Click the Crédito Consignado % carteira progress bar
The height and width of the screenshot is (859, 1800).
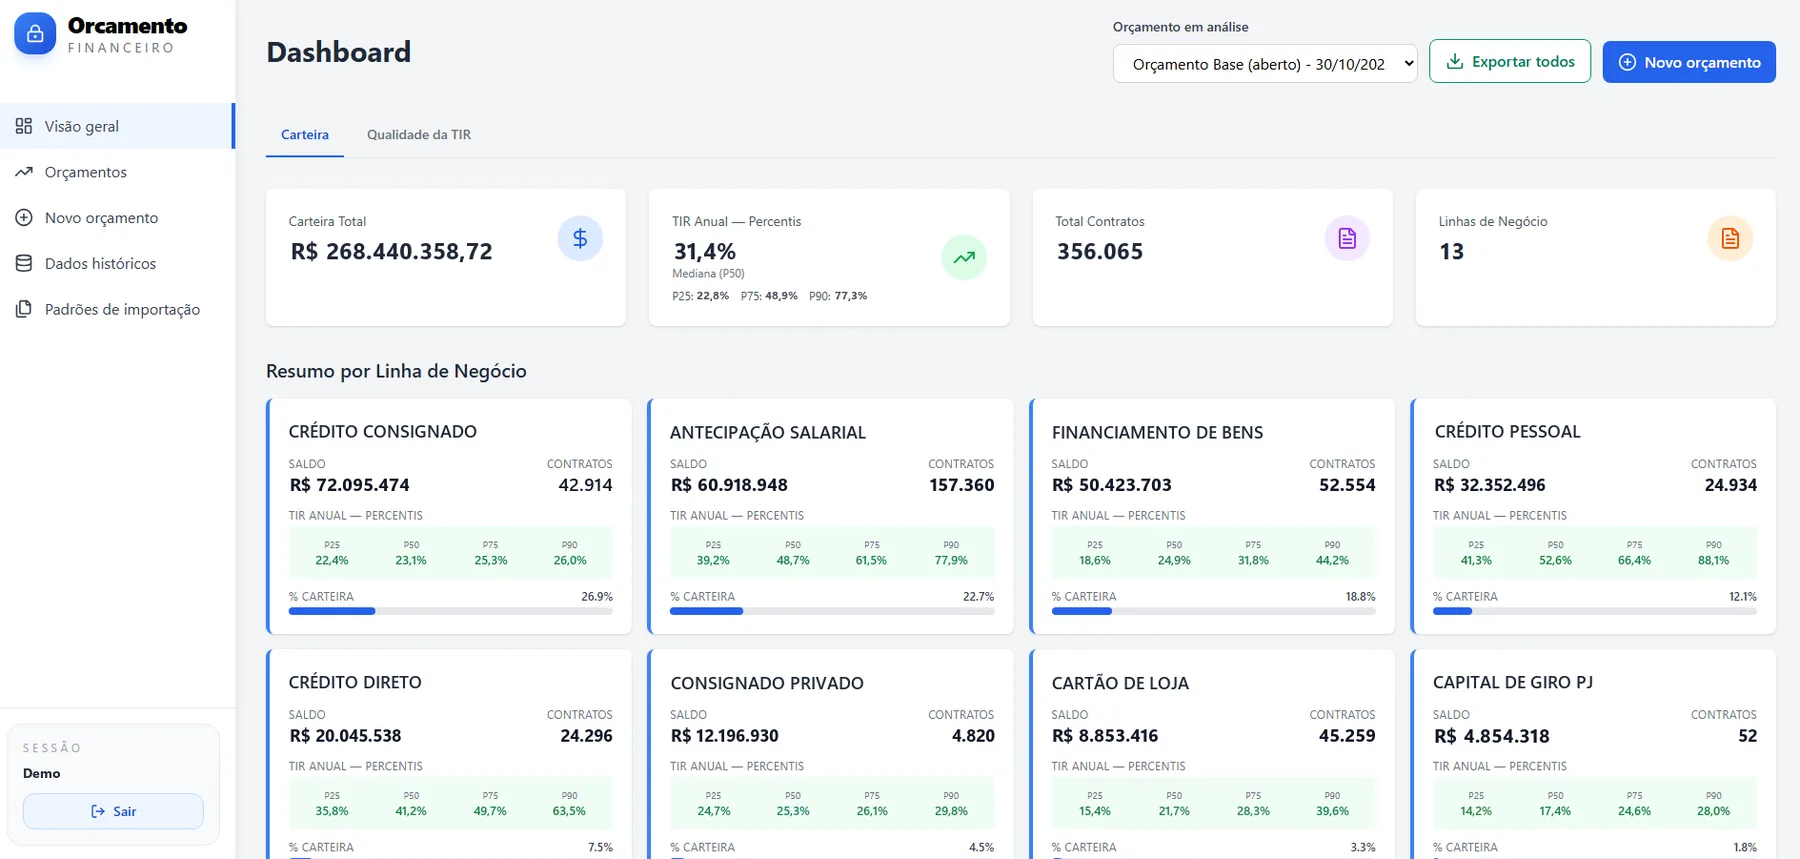pos(451,611)
